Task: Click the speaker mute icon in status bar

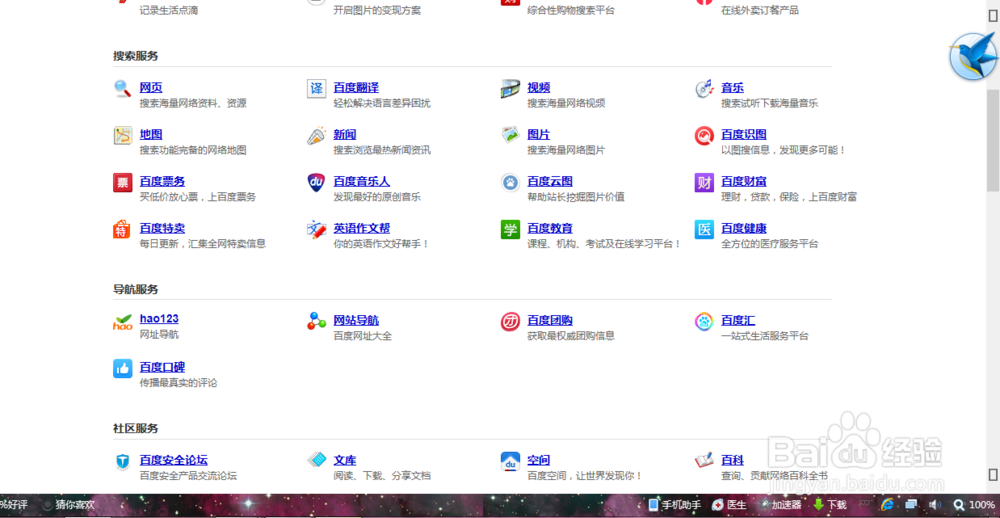Action: coord(934,505)
